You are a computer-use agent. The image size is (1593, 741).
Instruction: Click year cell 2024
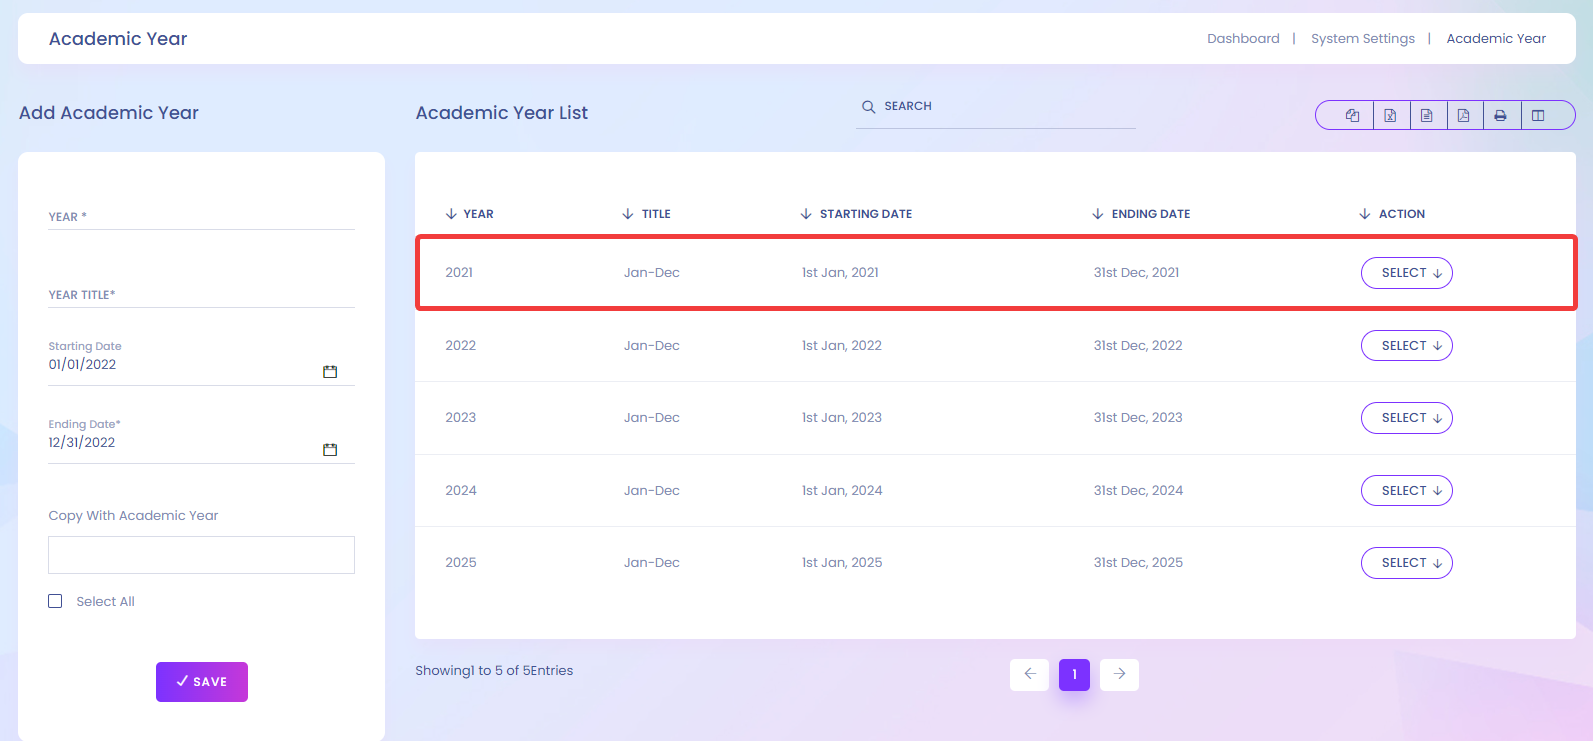pos(461,490)
